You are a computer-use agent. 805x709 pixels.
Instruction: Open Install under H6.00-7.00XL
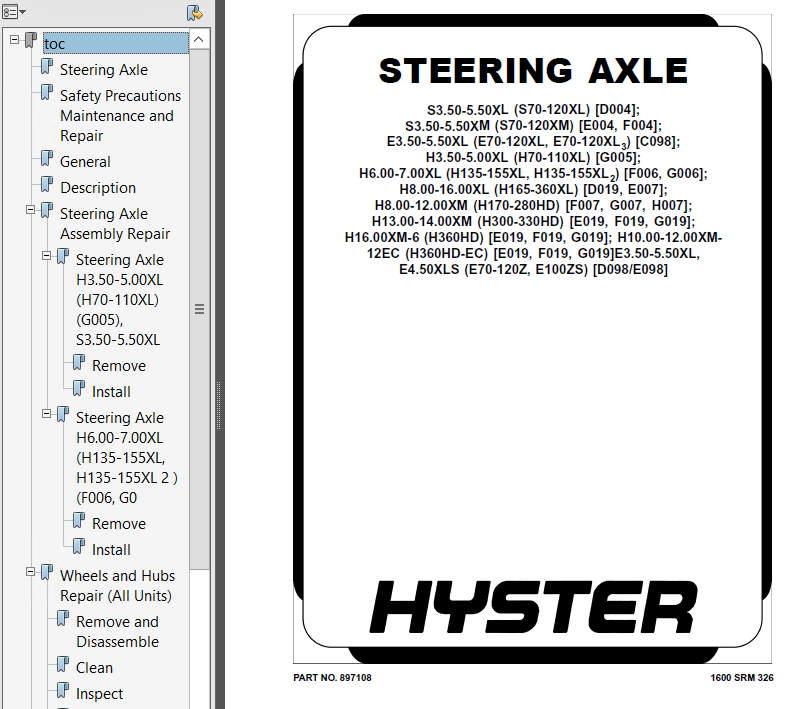(111, 550)
